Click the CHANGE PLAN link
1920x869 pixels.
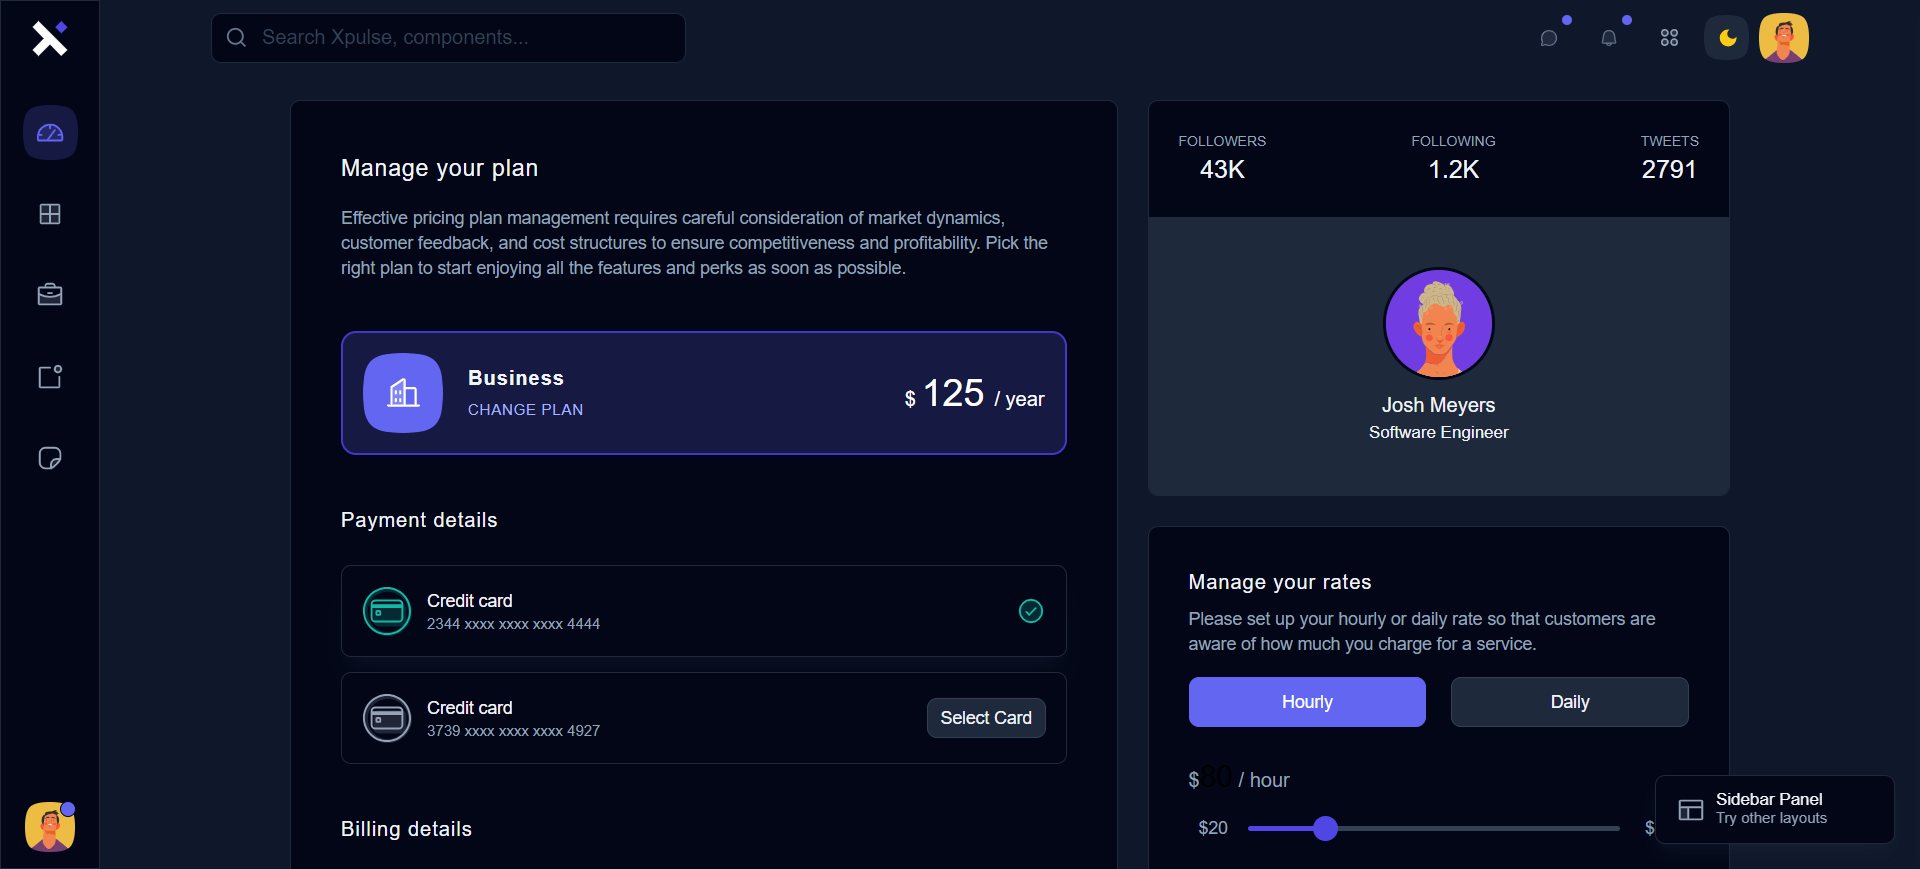click(525, 410)
